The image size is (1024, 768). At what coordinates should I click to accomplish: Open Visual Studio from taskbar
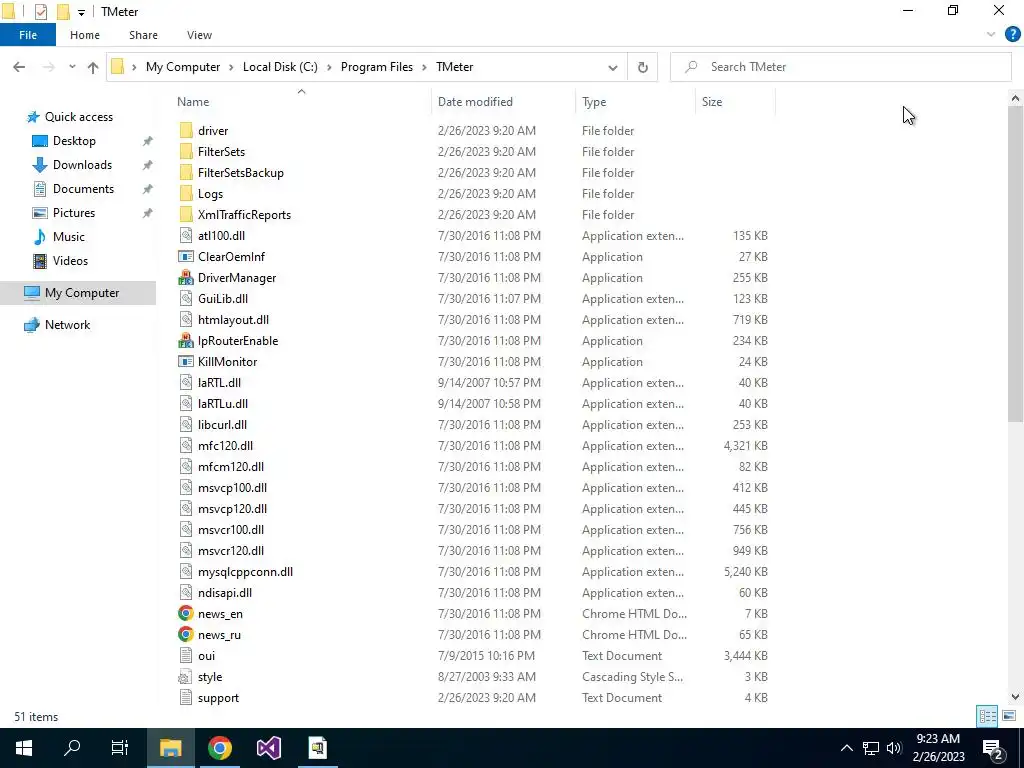[268, 748]
